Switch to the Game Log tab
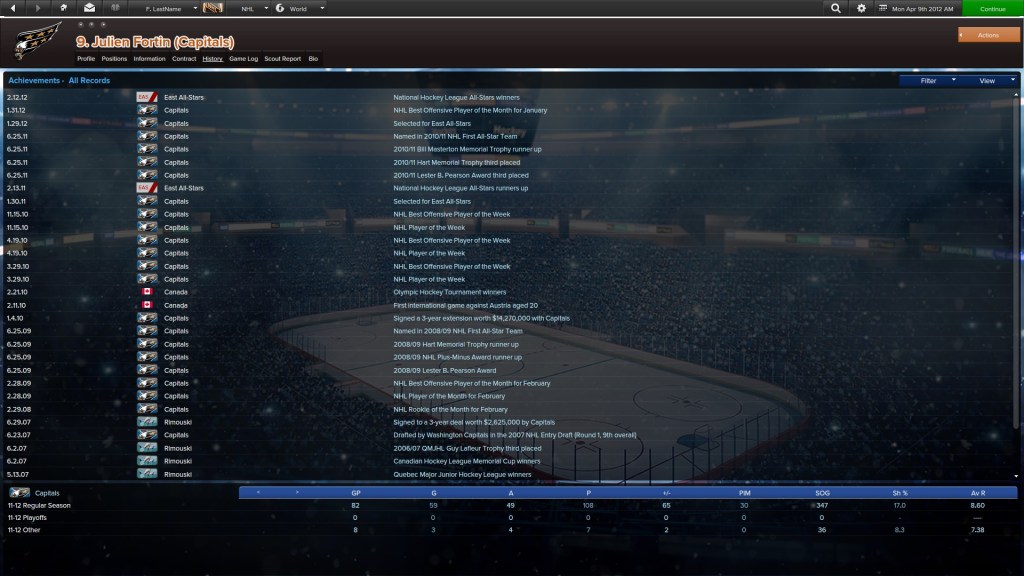This screenshot has width=1024, height=576. click(243, 59)
